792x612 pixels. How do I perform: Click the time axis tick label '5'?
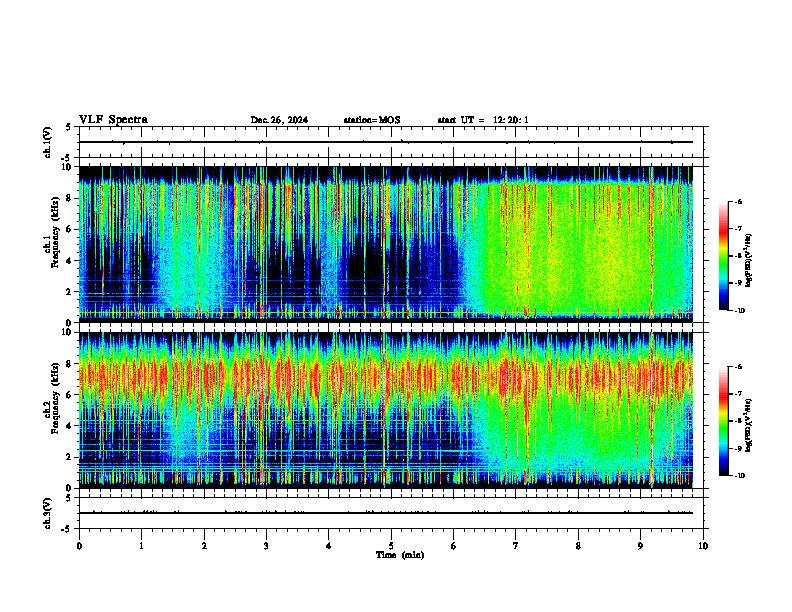pos(391,546)
